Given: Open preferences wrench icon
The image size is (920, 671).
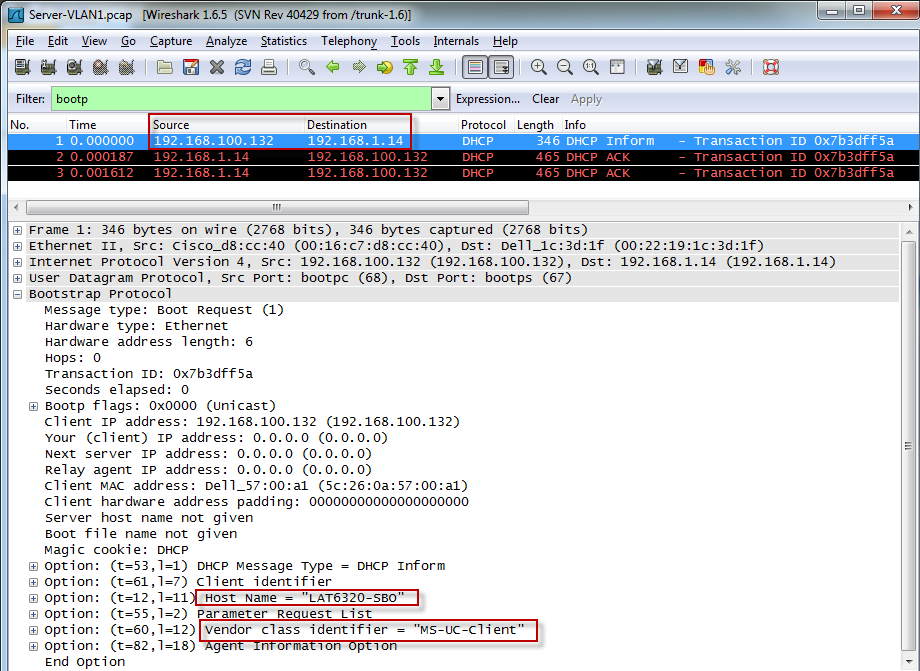Looking at the screenshot, I should coord(733,67).
